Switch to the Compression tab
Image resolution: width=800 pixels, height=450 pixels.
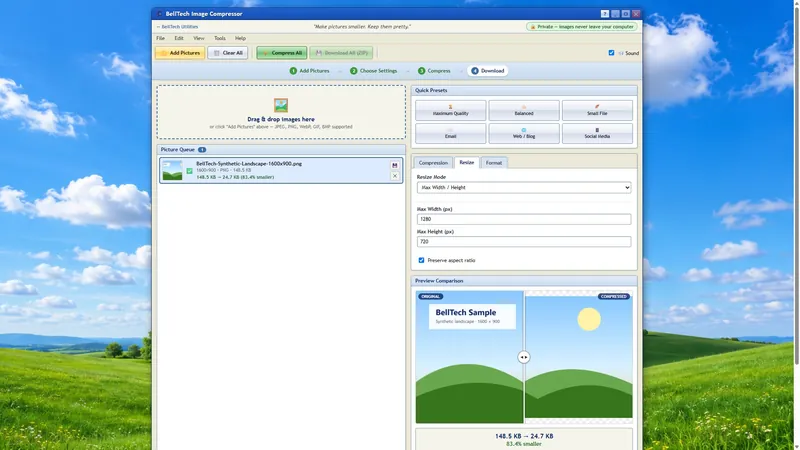433,163
